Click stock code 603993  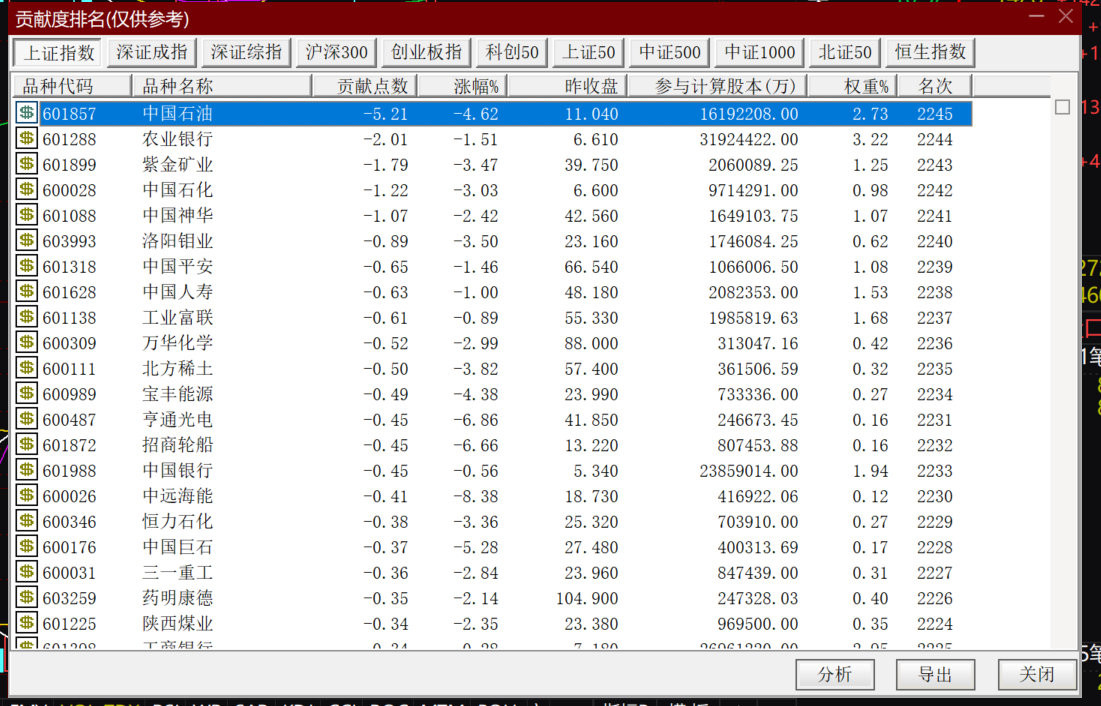[70, 242]
